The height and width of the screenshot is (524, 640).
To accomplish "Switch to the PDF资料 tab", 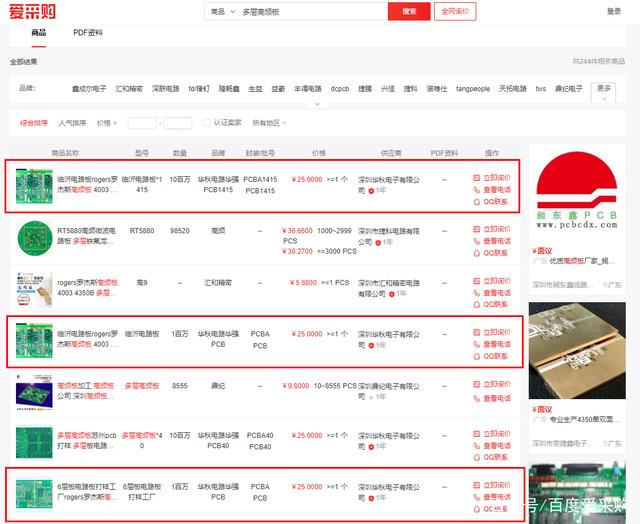I will coord(88,33).
